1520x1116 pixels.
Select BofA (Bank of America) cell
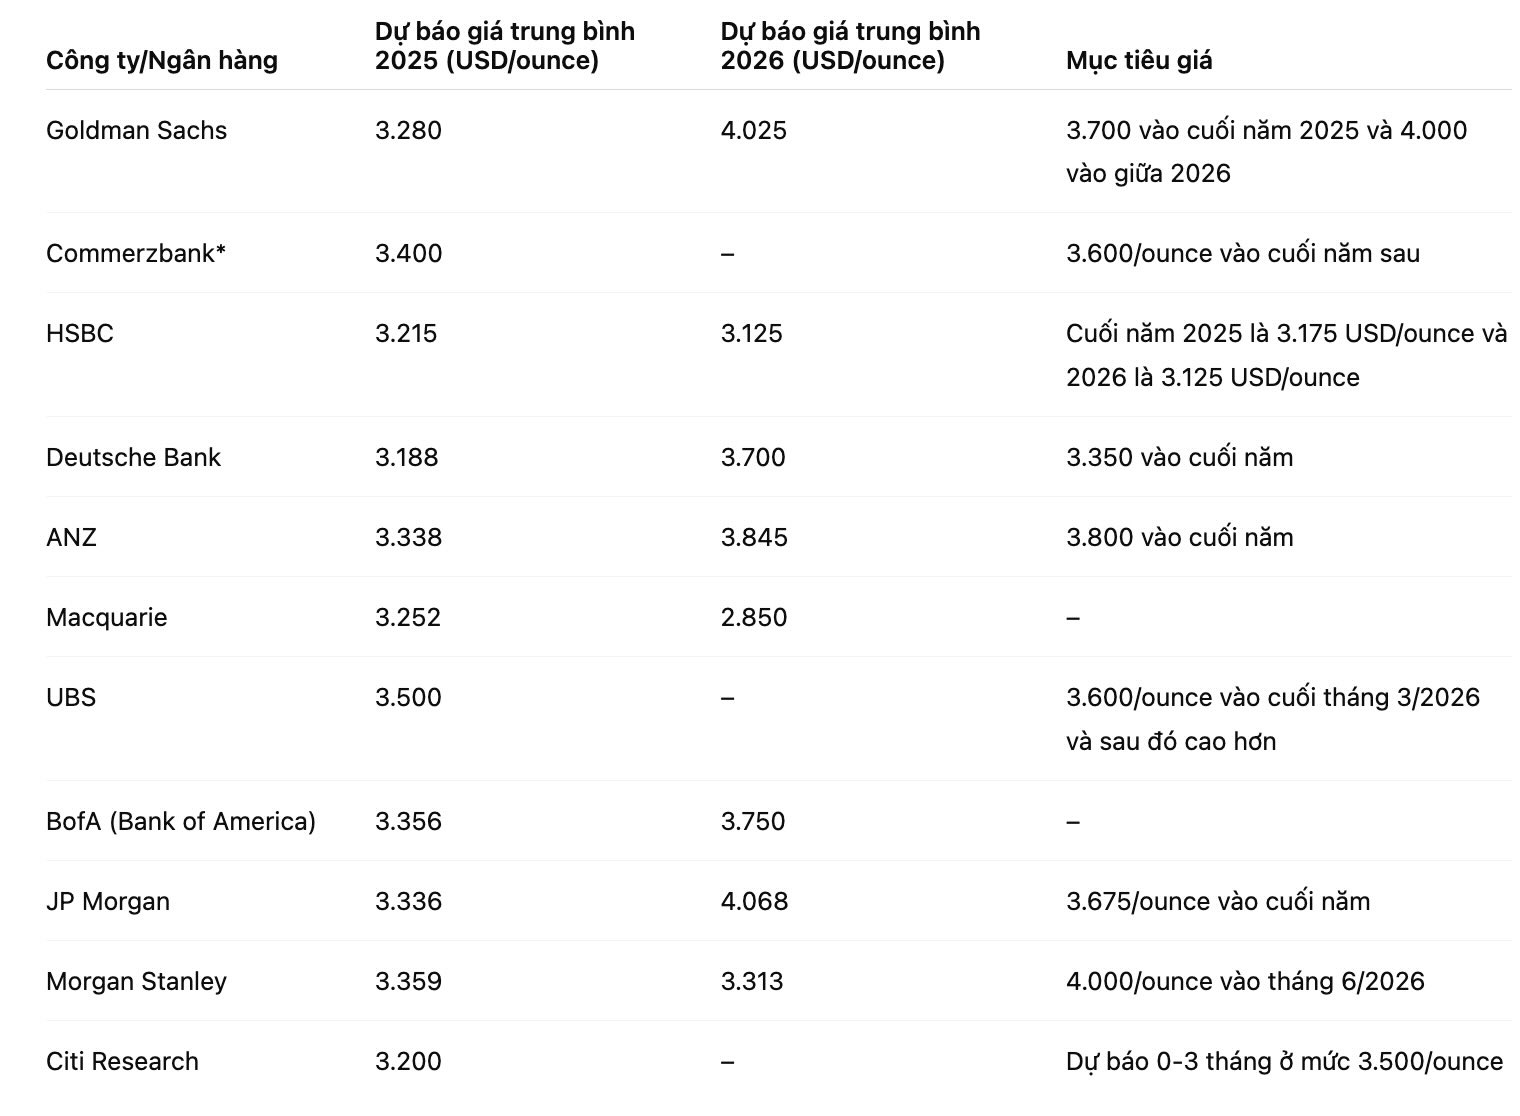coord(181,821)
